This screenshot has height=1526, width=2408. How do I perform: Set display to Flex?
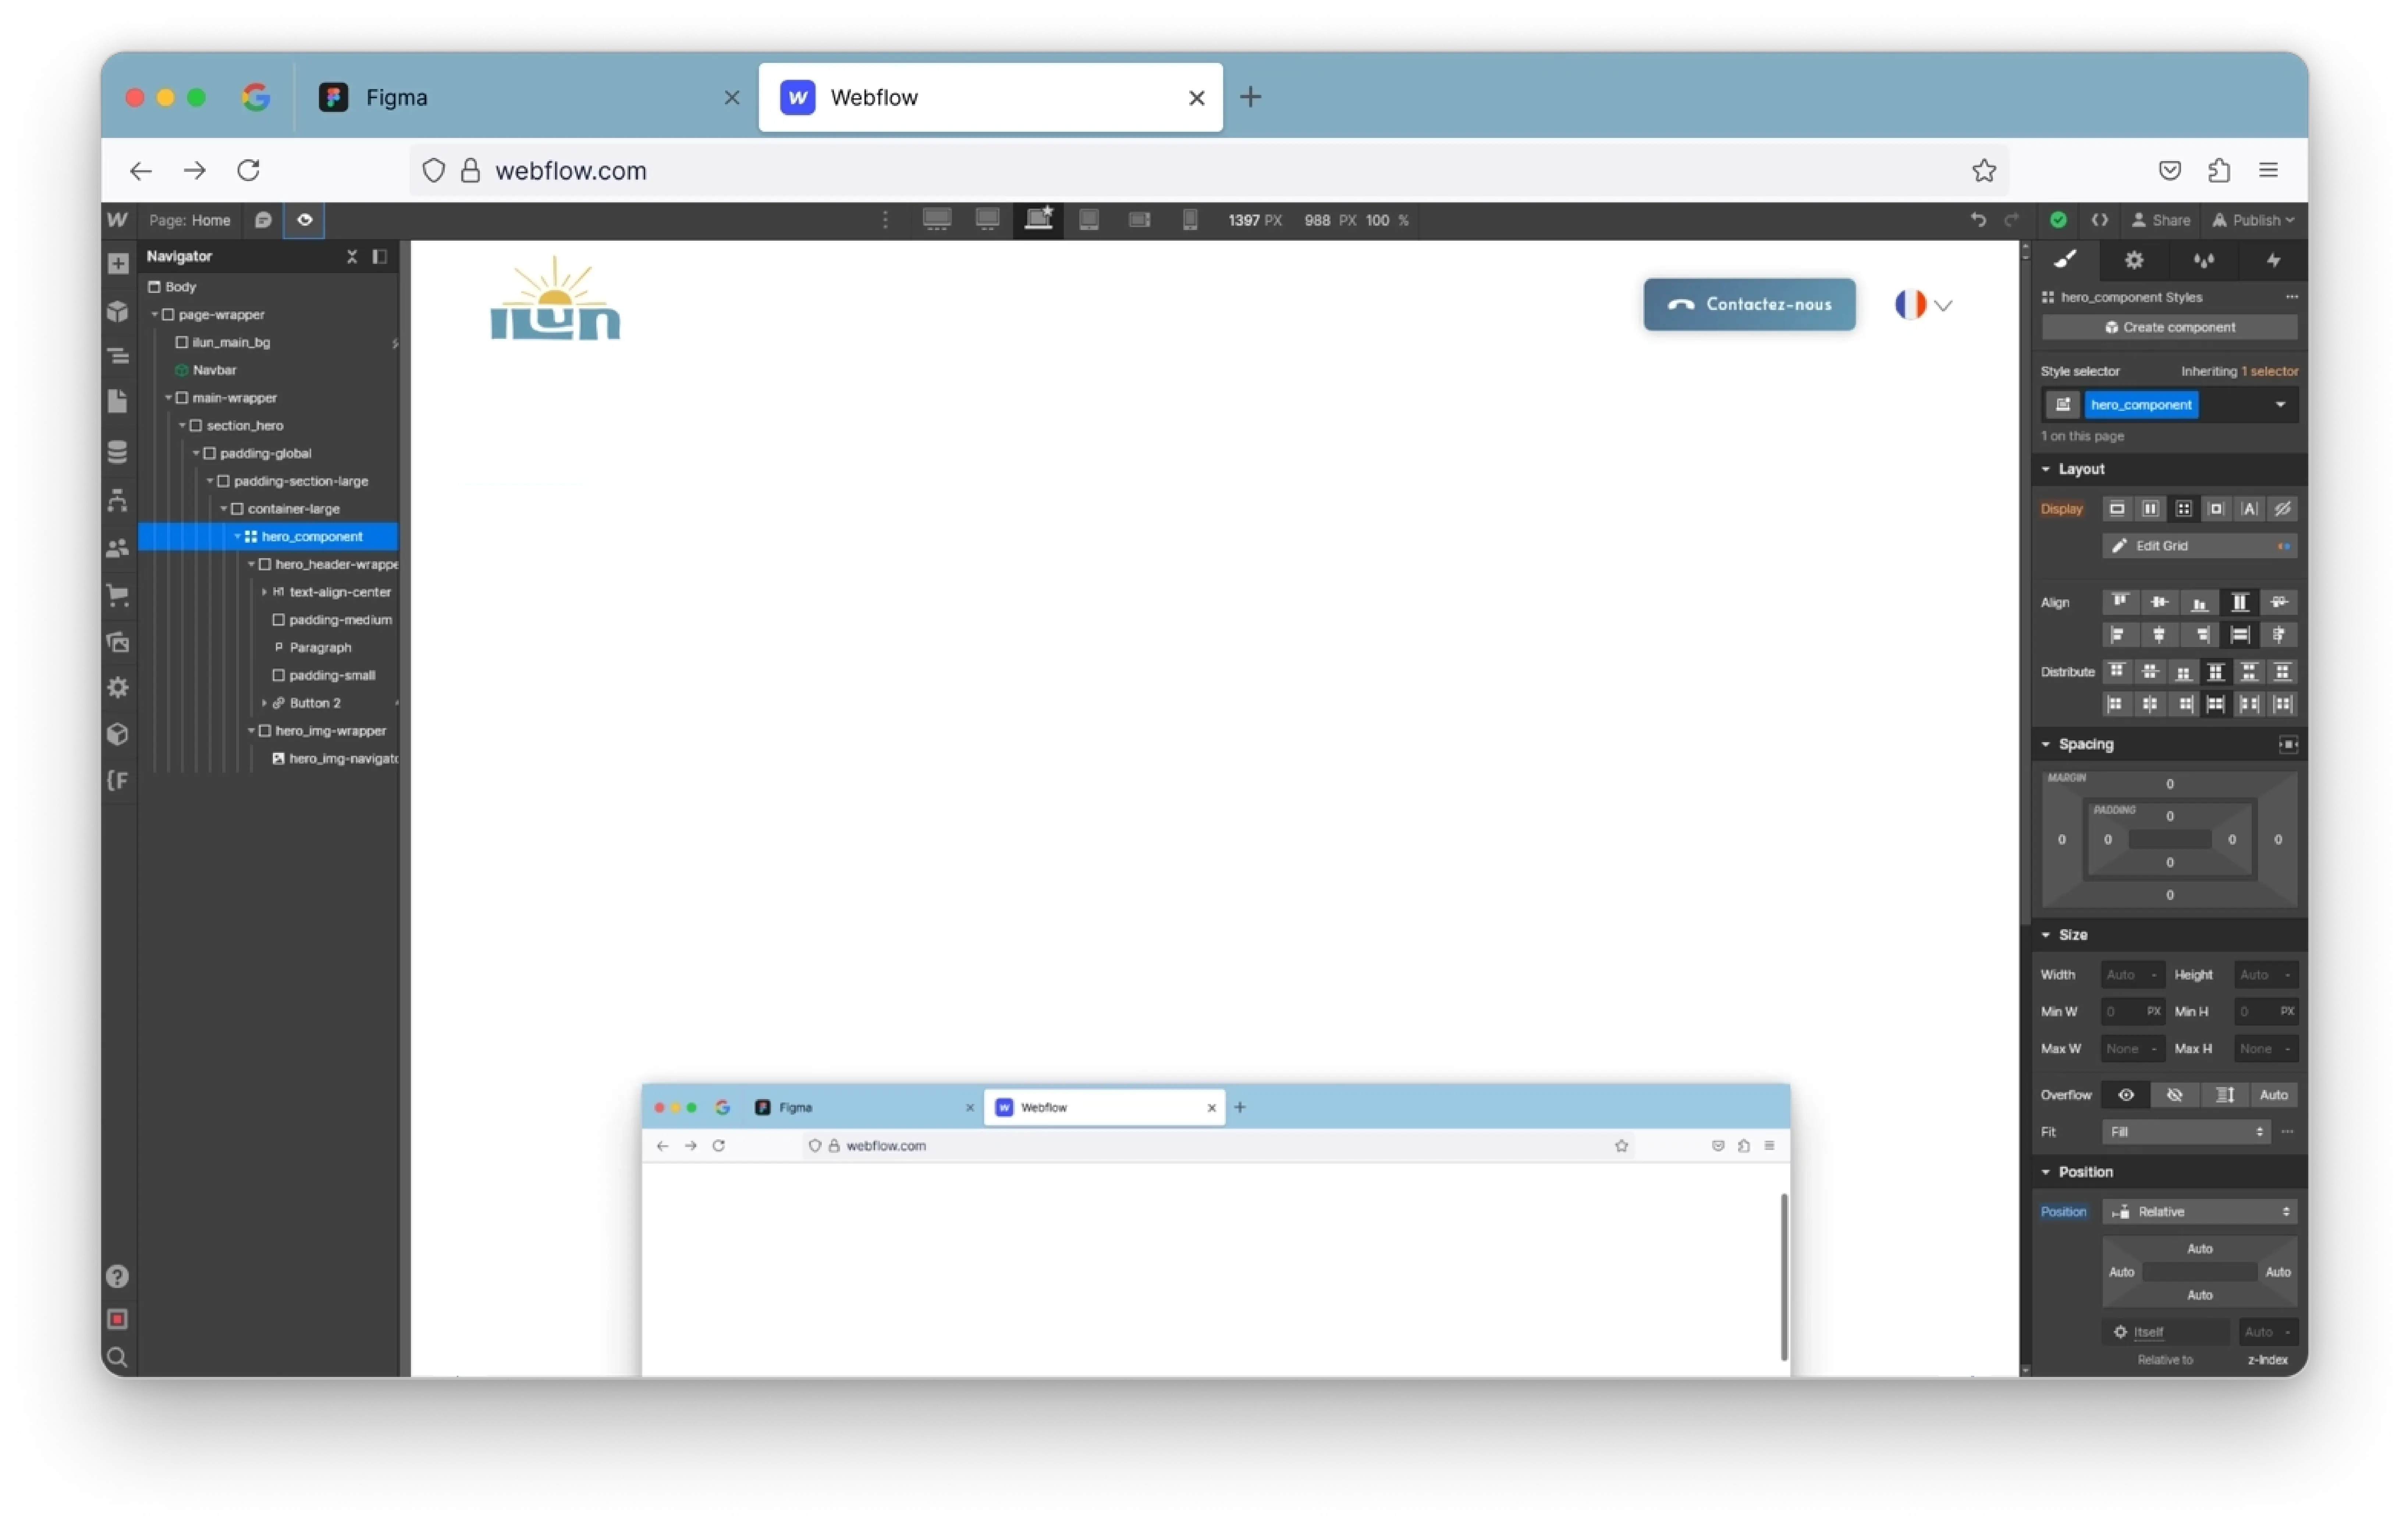[2150, 509]
